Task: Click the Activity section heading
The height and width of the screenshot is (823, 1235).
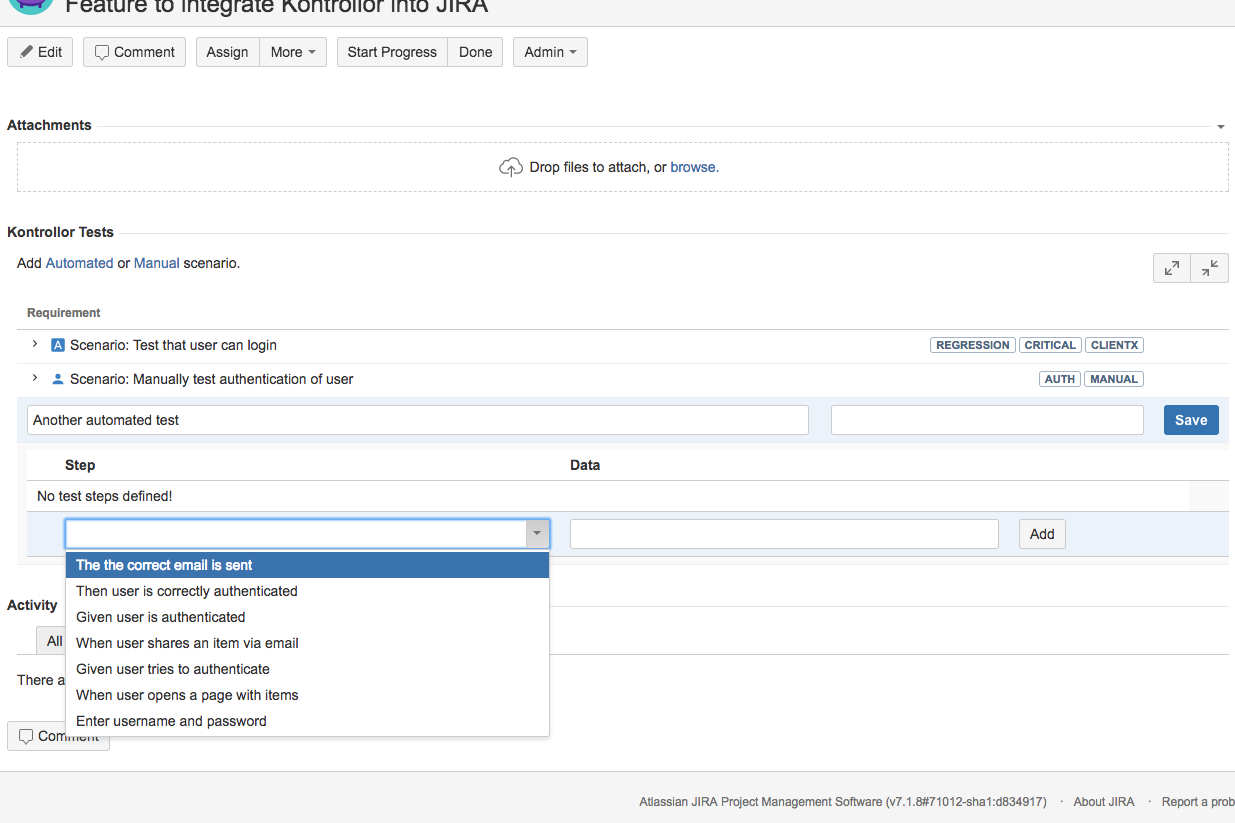Action: 32,605
